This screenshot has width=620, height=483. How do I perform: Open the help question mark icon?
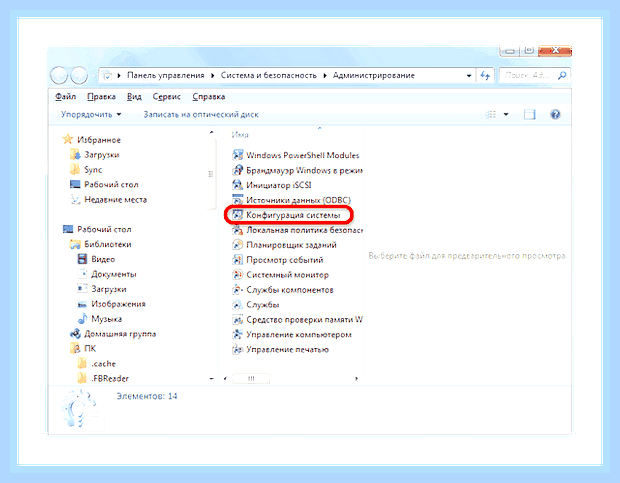coord(555,115)
